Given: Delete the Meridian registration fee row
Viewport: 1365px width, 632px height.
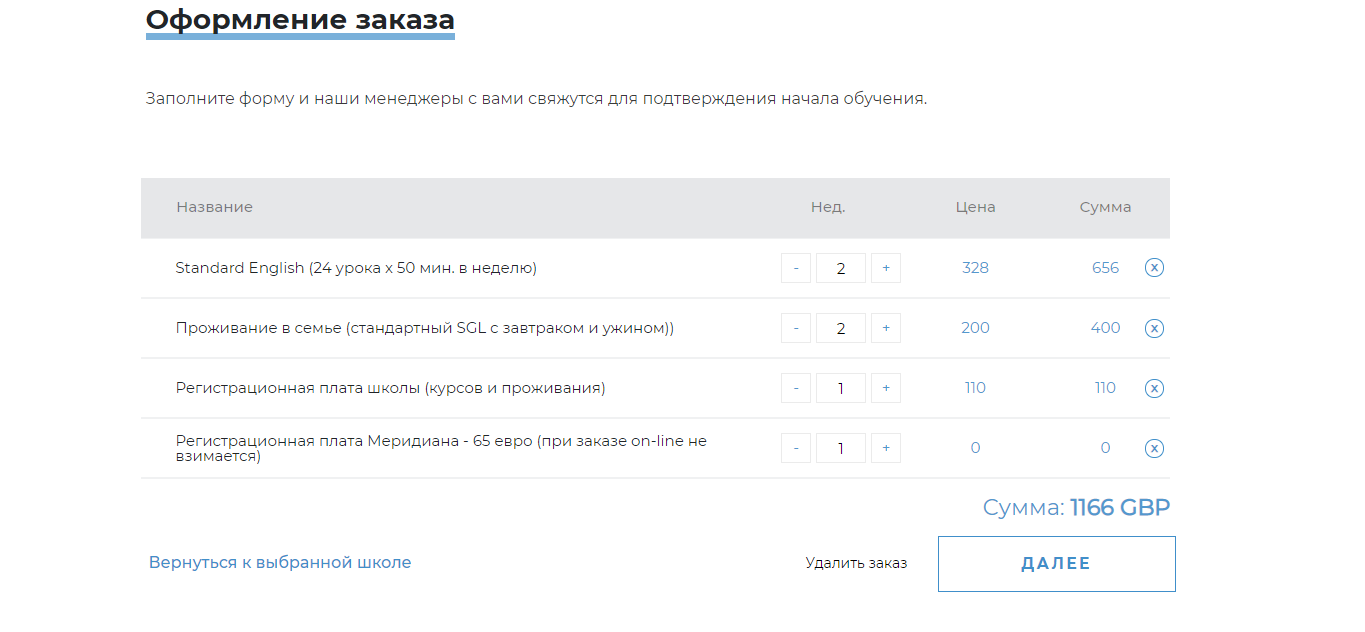Looking at the screenshot, I should [1154, 448].
